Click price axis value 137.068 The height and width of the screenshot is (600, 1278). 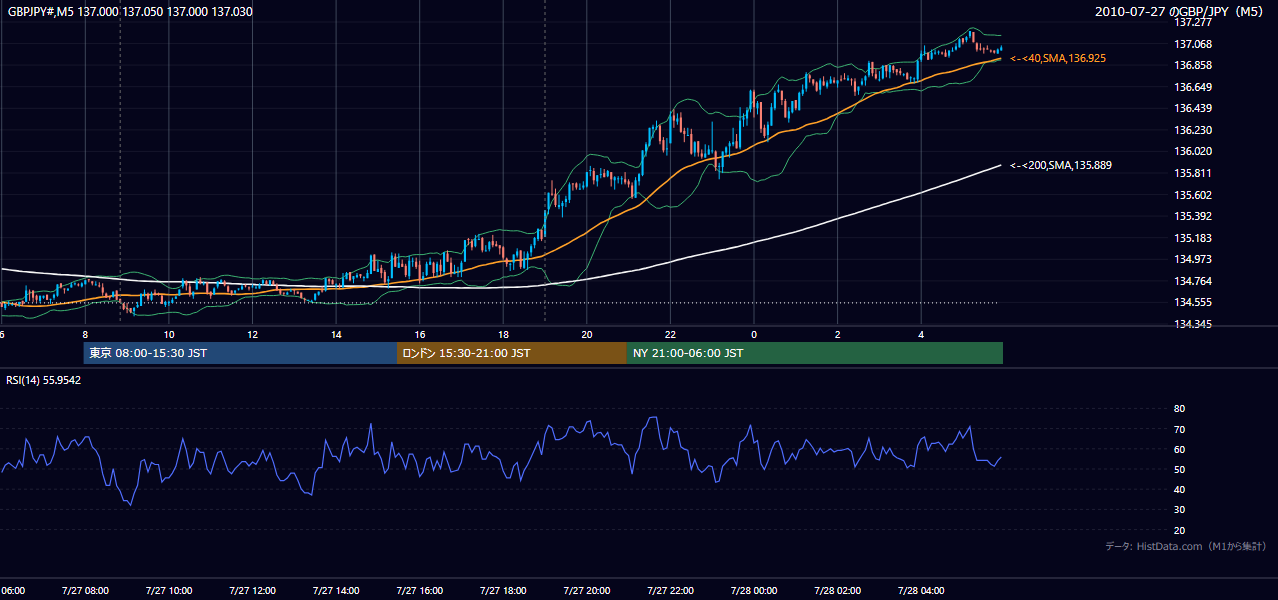[x=1193, y=44]
